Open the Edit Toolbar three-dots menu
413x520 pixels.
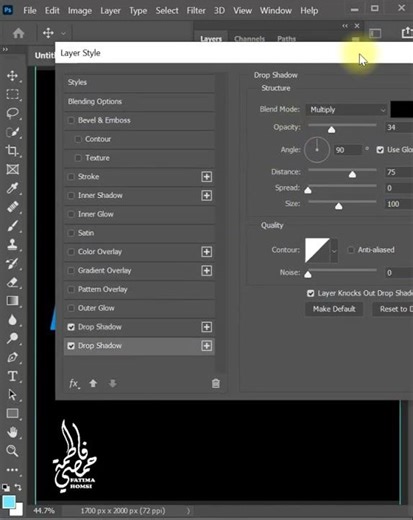(12, 470)
